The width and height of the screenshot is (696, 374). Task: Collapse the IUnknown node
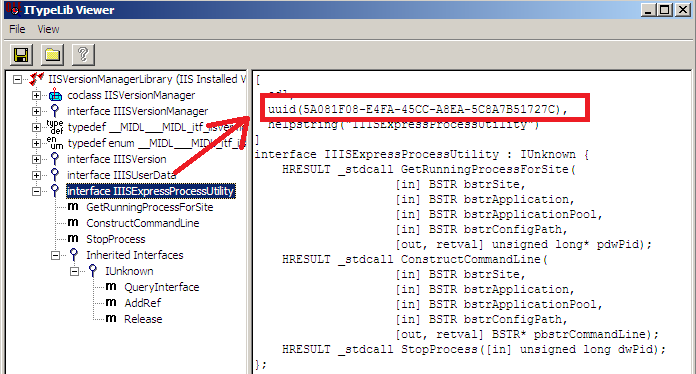75,272
